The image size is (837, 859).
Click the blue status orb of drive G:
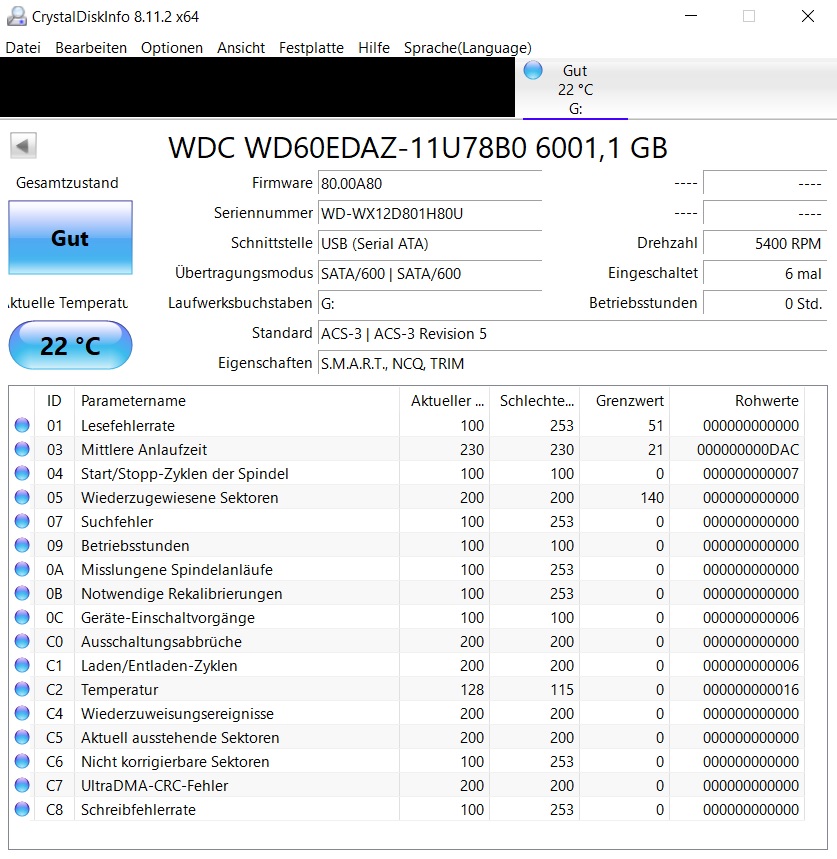click(x=532, y=71)
